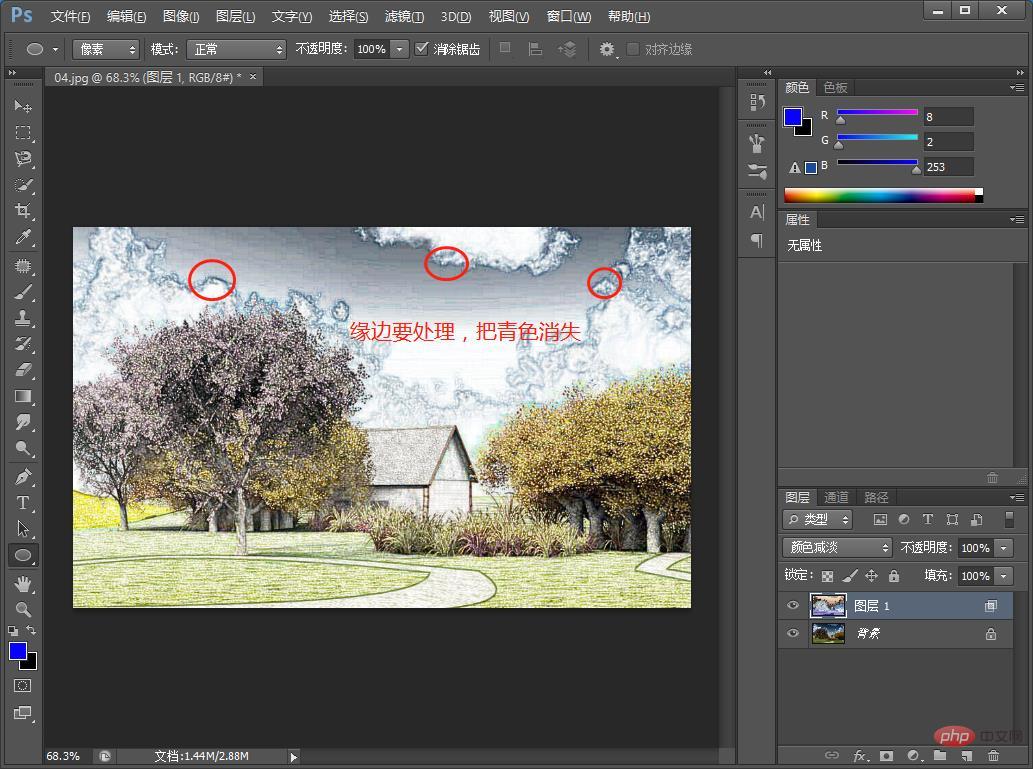This screenshot has width=1033, height=769.
Task: Click the 图层 1 layer thumbnail
Action: [828, 605]
